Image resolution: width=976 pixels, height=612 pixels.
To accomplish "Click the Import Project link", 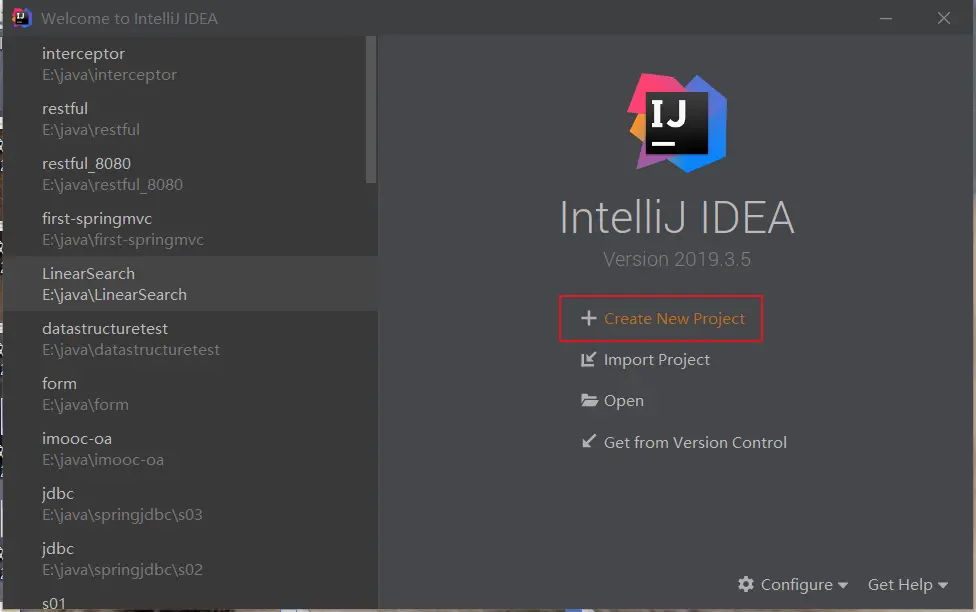I will coord(656,360).
